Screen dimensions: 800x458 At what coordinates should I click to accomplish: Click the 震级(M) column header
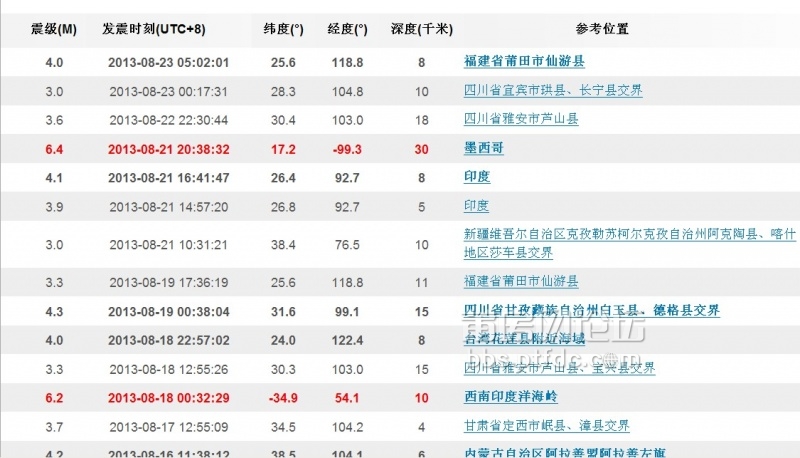coord(54,29)
